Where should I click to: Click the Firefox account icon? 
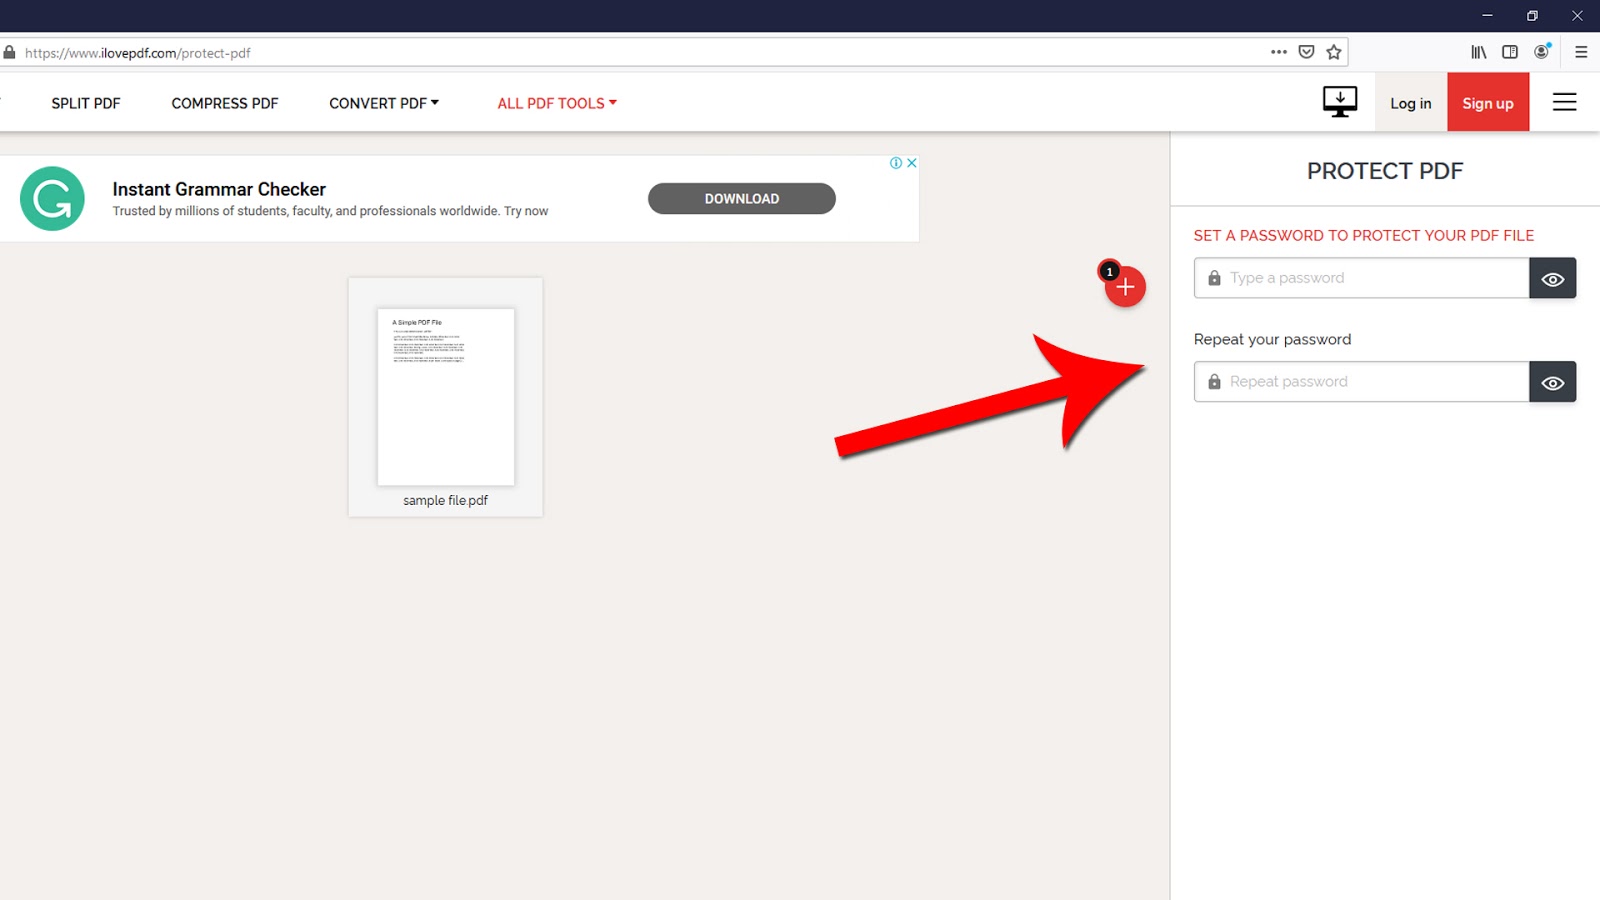click(x=1541, y=52)
